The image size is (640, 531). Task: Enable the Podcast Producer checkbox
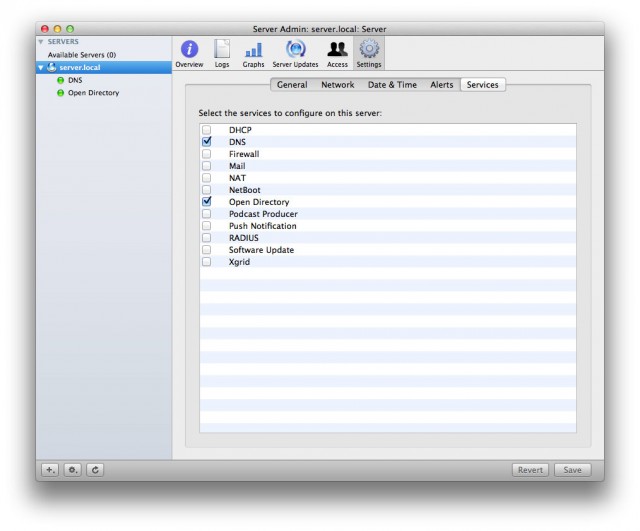(207, 214)
